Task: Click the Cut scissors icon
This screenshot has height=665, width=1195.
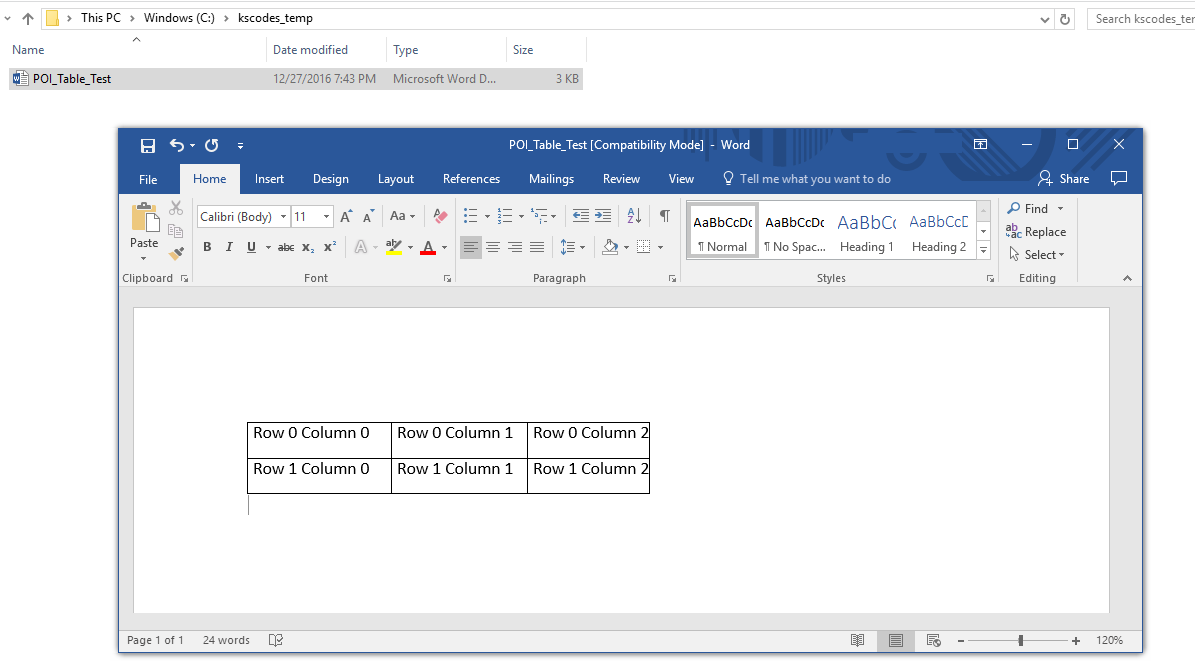Action: 176,208
